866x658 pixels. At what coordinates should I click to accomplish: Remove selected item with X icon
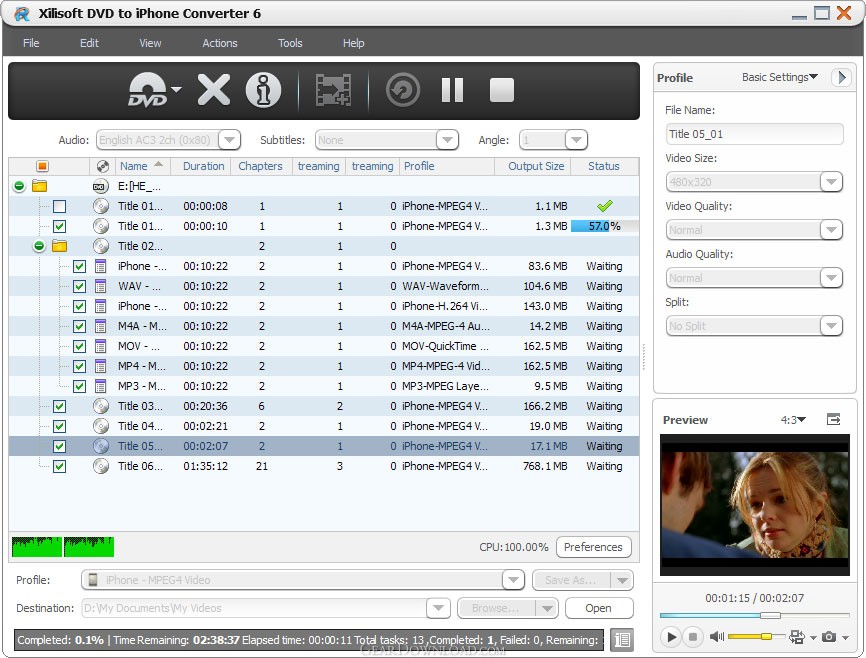click(214, 90)
